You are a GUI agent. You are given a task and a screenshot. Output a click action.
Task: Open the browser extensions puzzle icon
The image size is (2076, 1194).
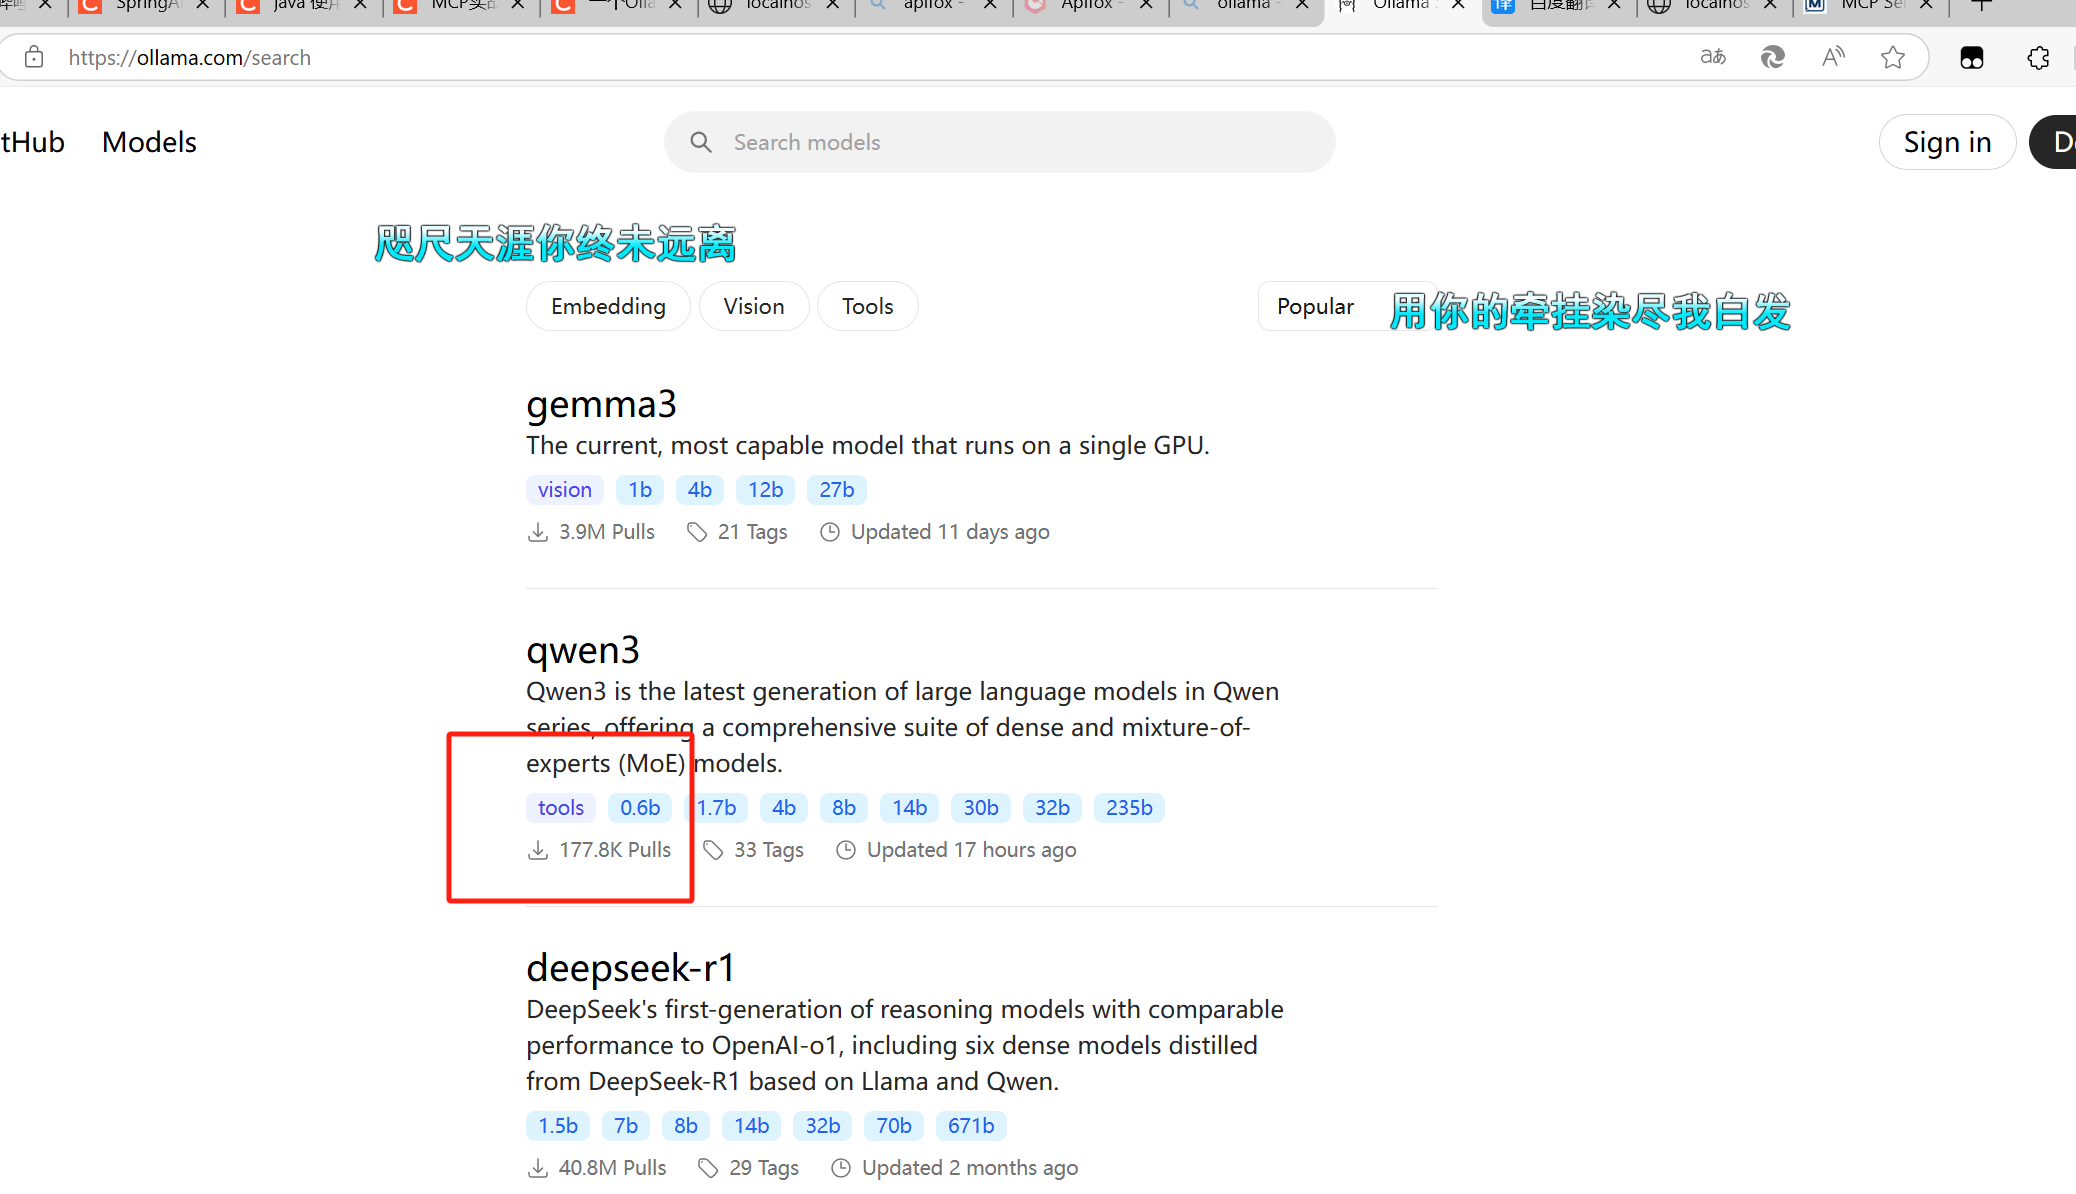pos(2038,58)
